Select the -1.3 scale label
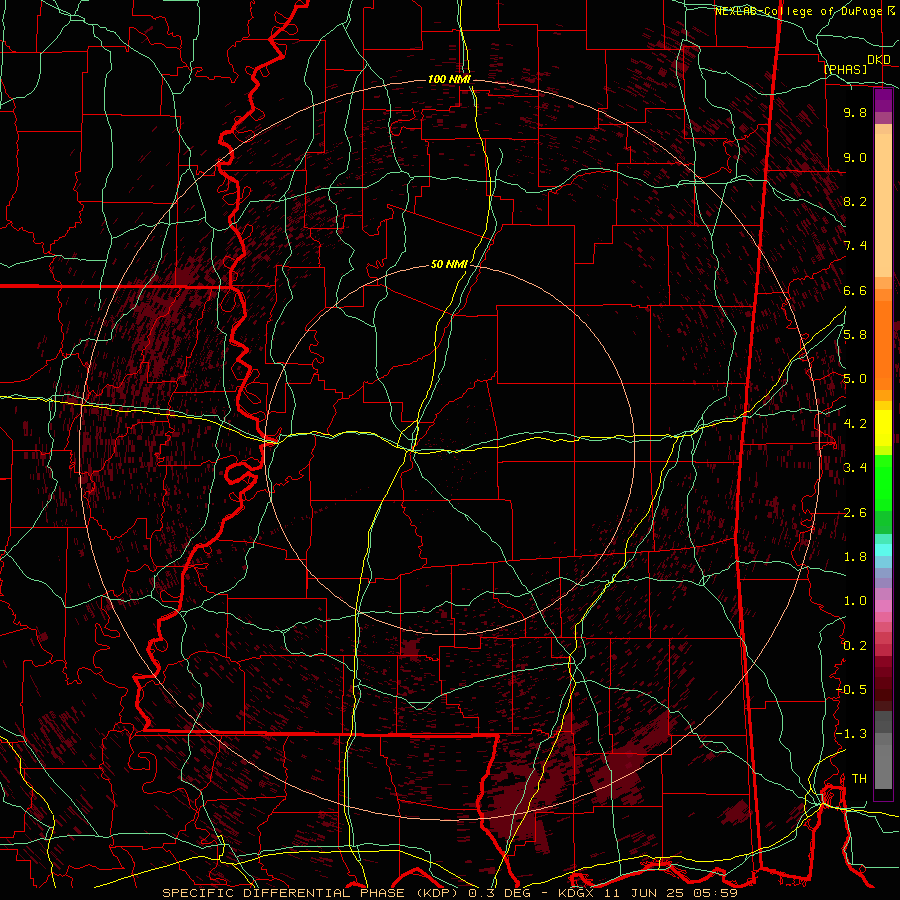 pos(851,734)
